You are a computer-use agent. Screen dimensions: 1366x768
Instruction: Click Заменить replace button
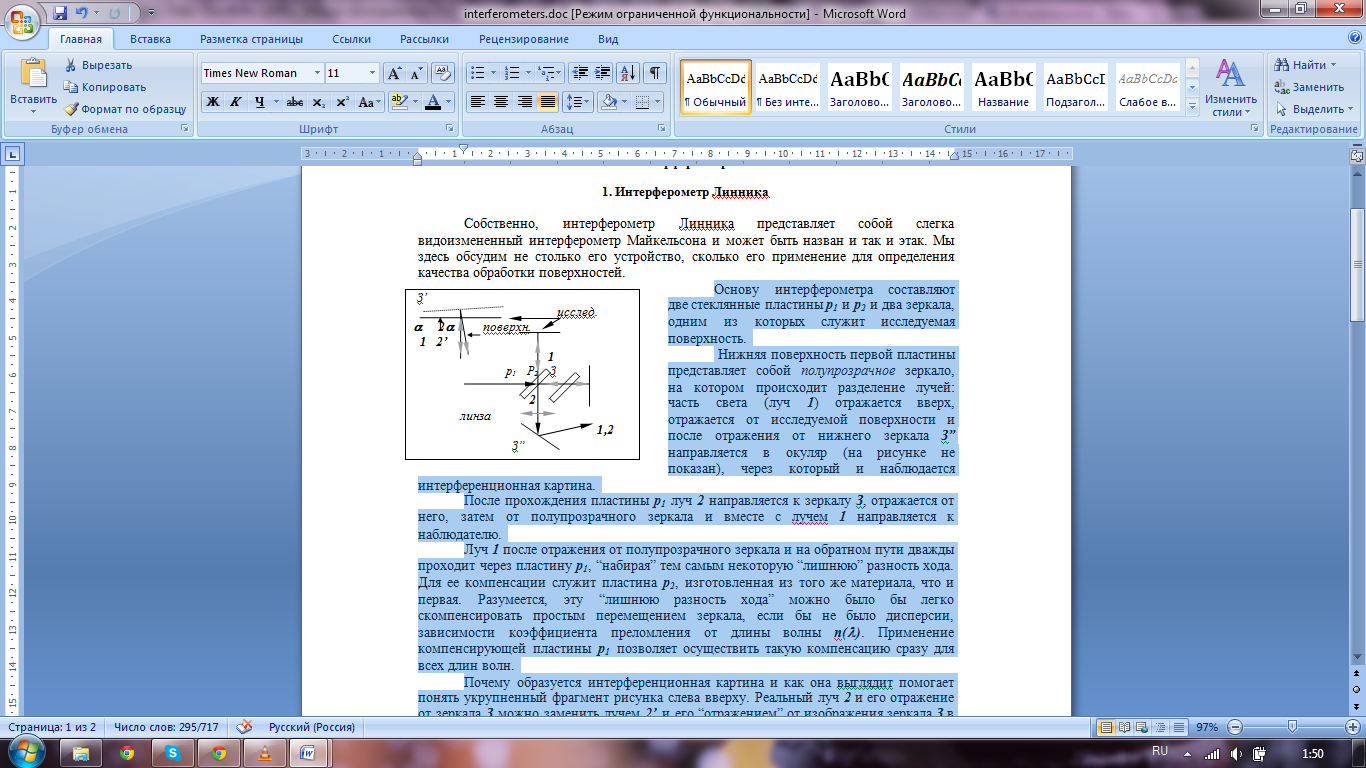[x=1310, y=87]
